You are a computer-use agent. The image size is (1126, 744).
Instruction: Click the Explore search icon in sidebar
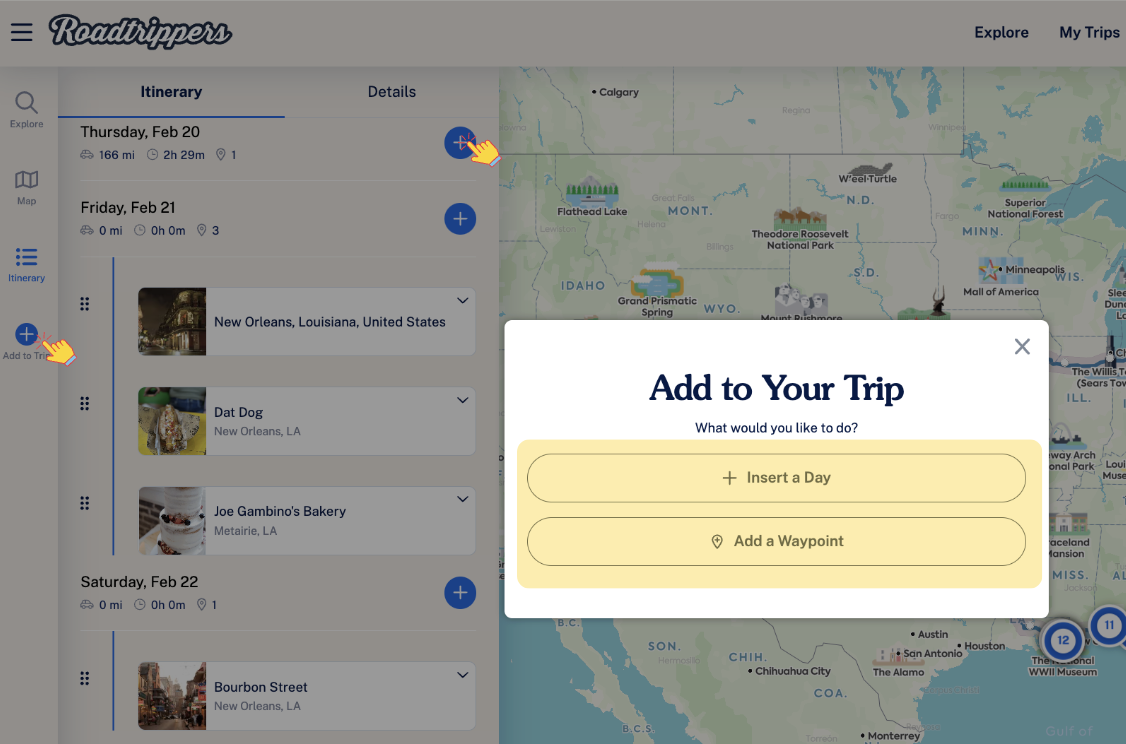(x=27, y=103)
